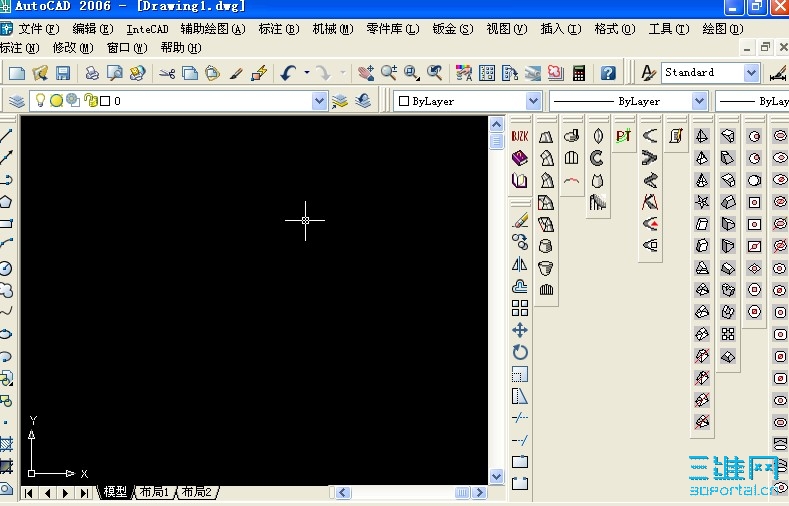Select the Match Properties brush icon
Image resolution: width=789 pixels, height=506 pixels.
235,73
